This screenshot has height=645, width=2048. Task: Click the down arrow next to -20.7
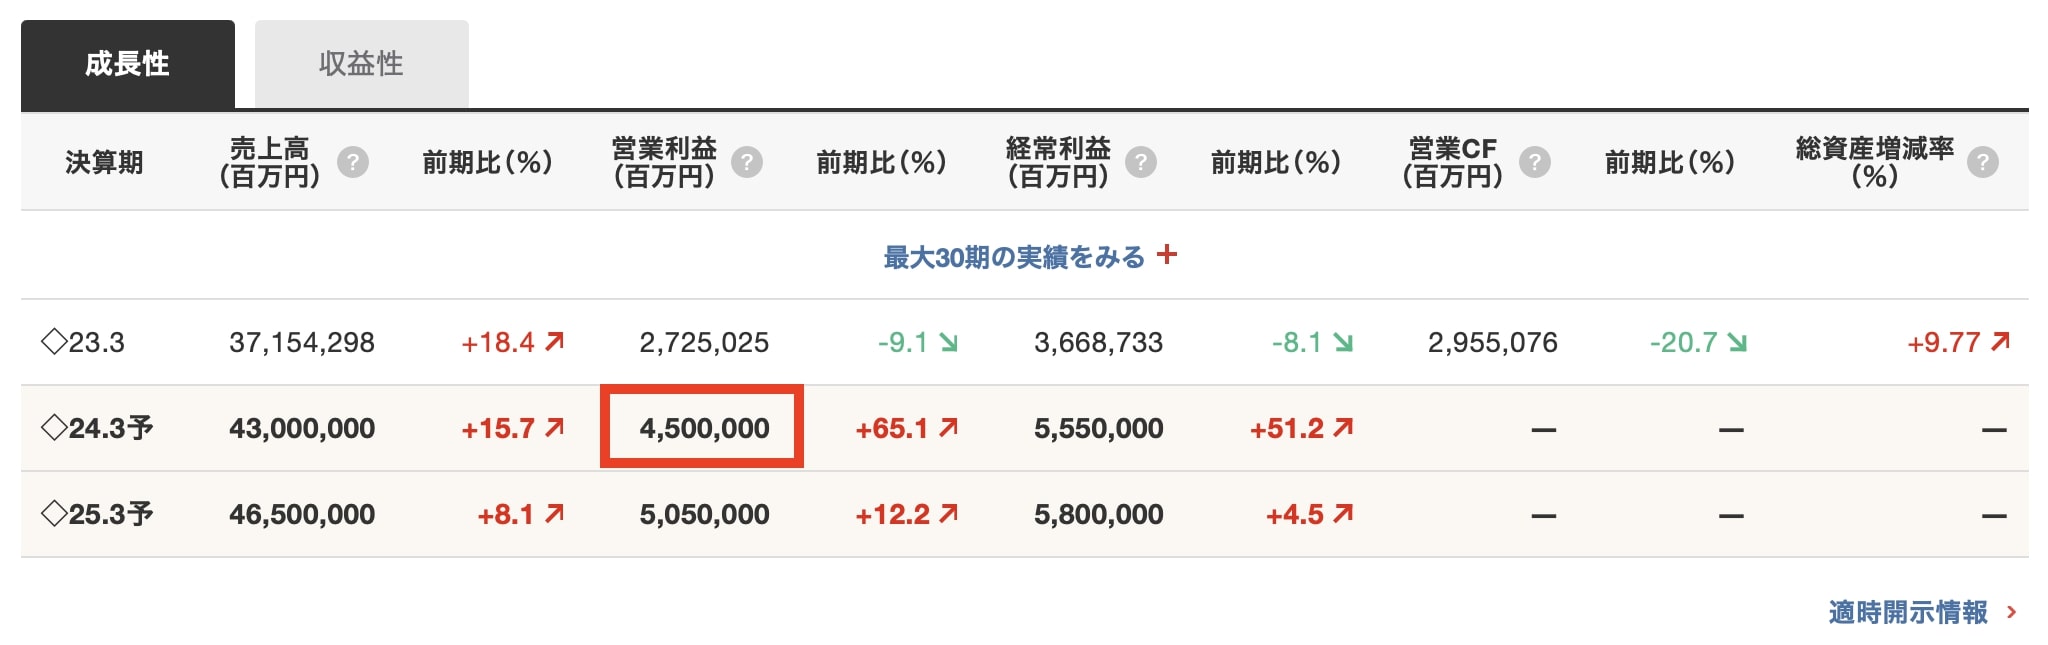coord(1737,342)
